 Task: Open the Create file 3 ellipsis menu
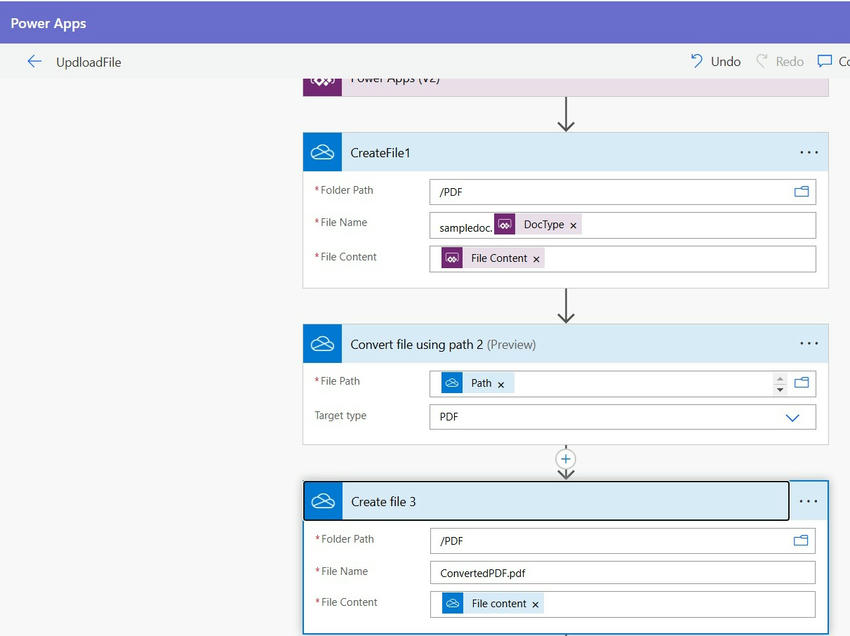pyautogui.click(x=808, y=502)
